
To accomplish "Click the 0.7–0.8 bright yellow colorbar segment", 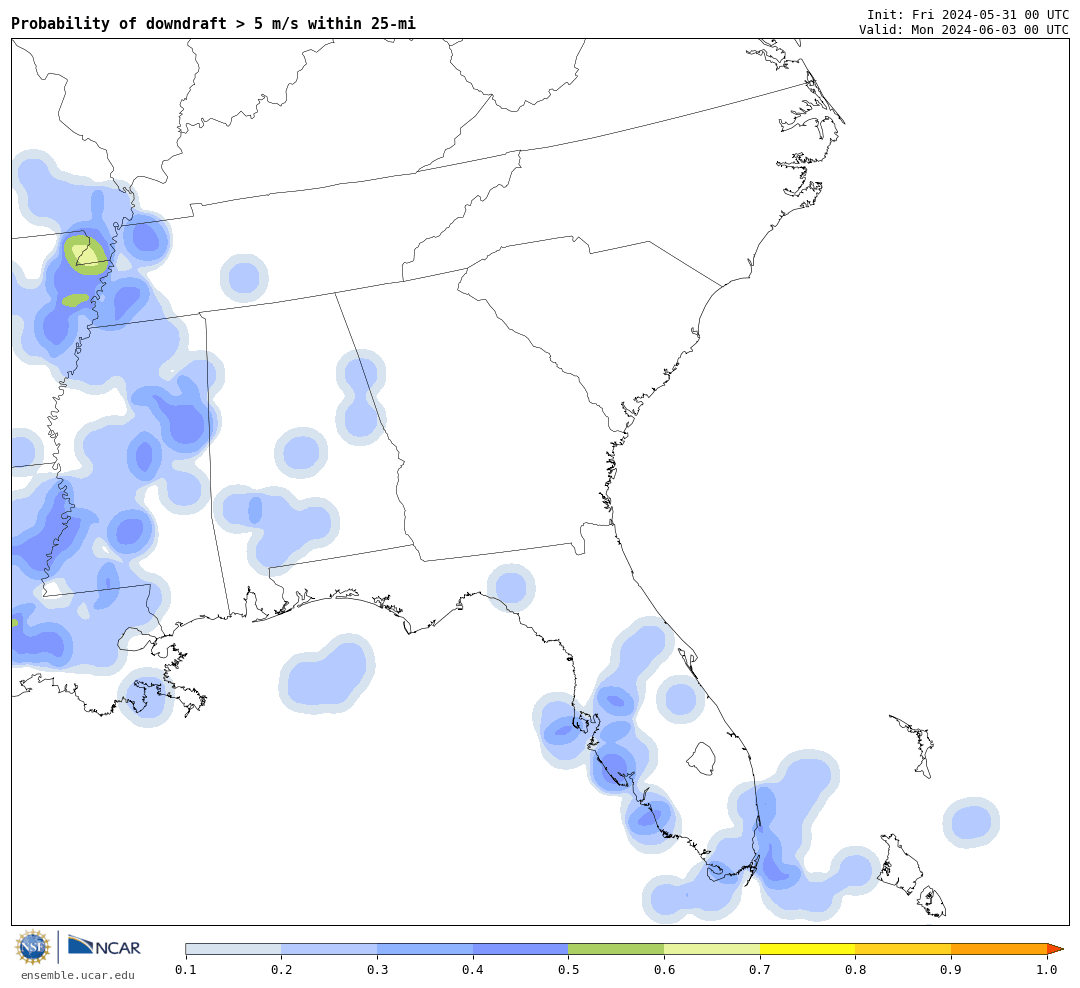I will (808, 949).
